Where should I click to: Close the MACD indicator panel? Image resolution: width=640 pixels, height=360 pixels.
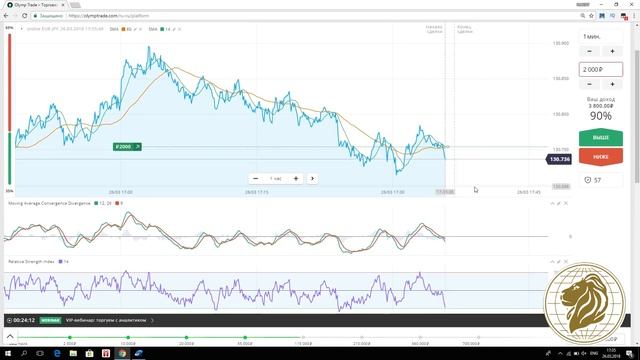566,203
